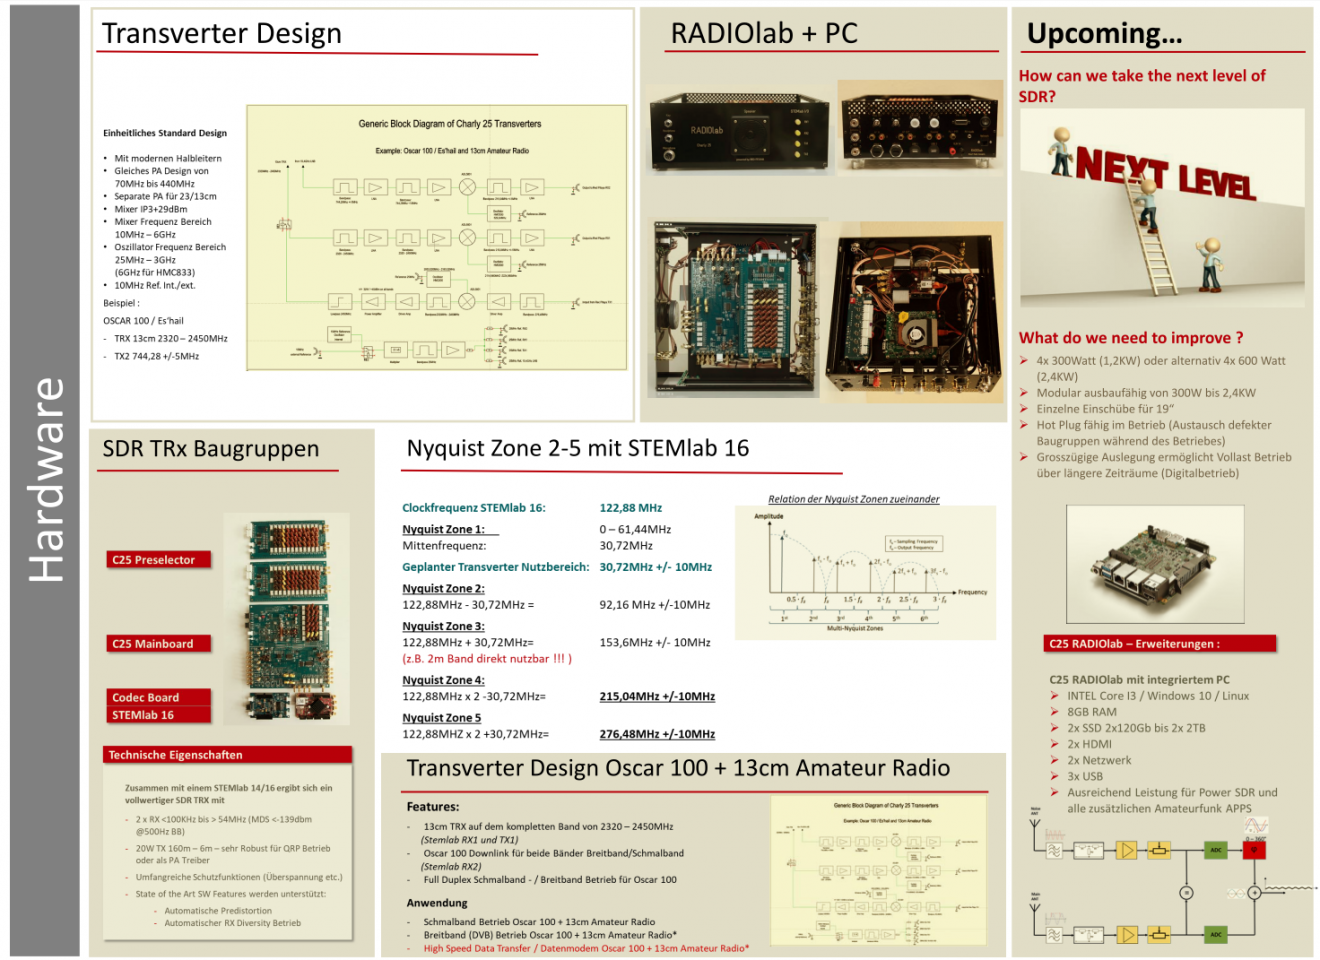Select the vertical Hardware sidebar title
The image size is (1320, 960).
pyautogui.click(x=46, y=480)
